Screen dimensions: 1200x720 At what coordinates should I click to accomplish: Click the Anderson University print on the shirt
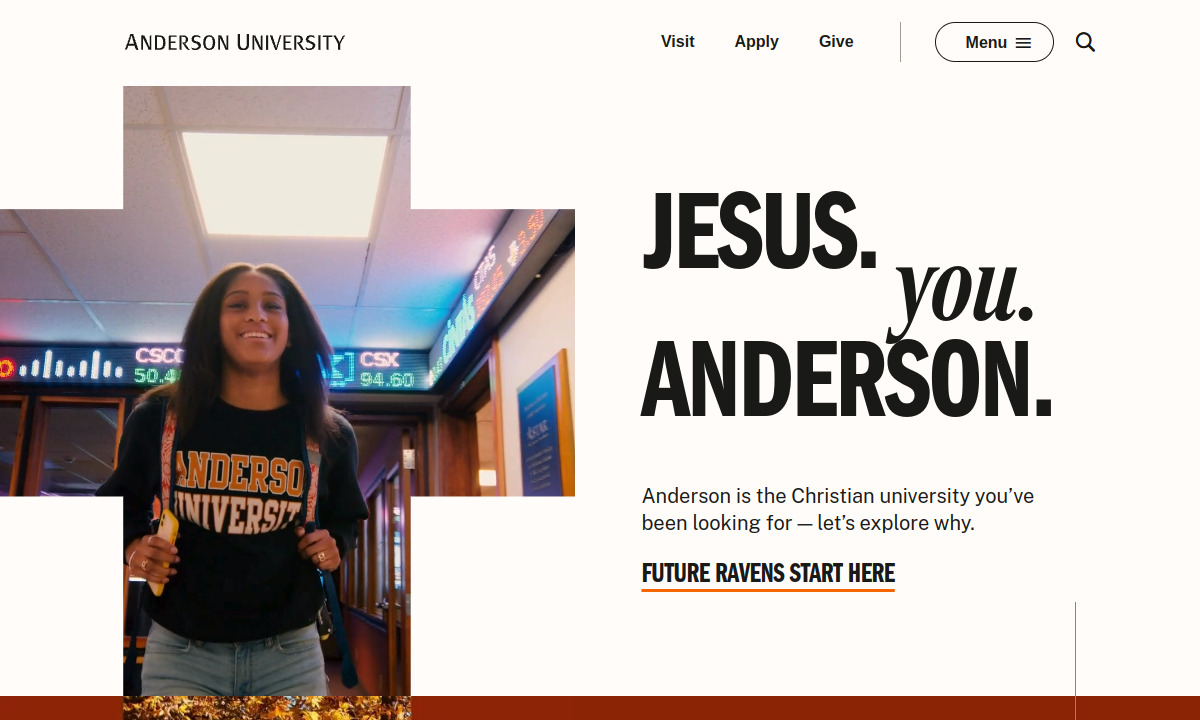(x=239, y=491)
